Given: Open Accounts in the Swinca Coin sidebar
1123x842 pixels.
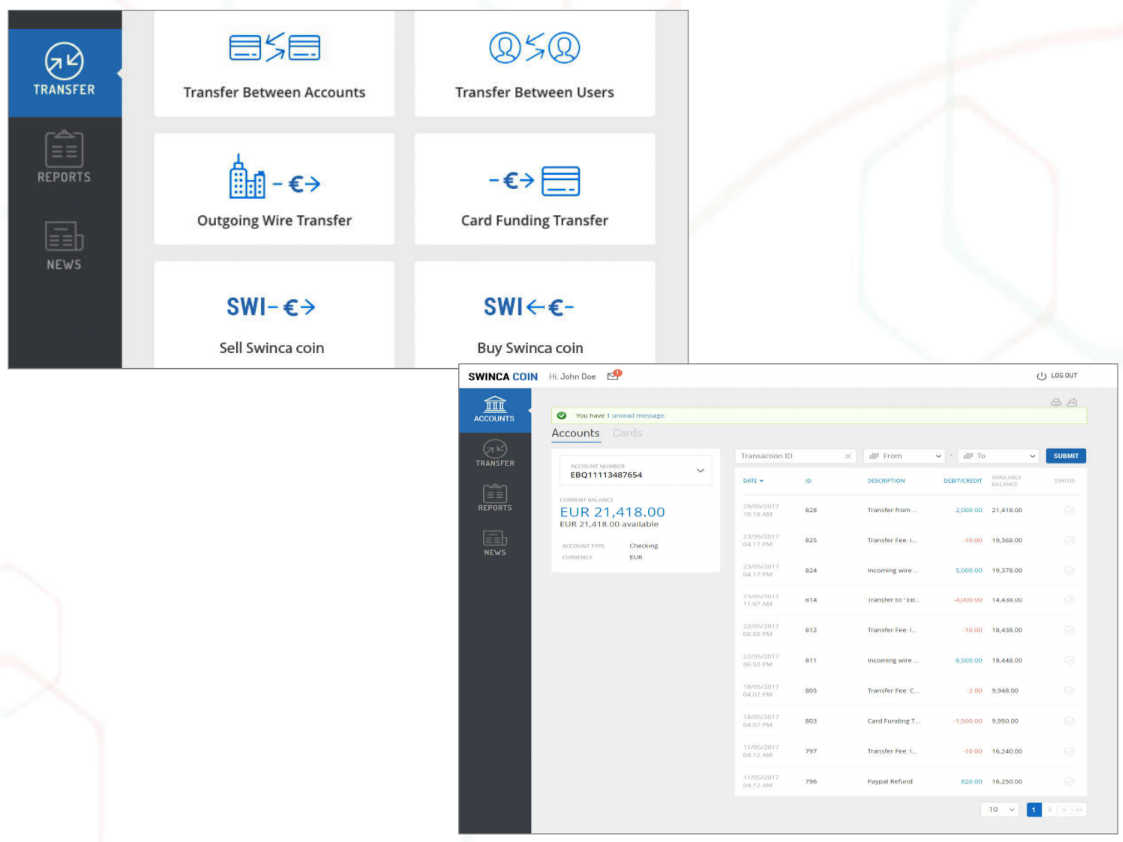Looking at the screenshot, I should [x=495, y=410].
